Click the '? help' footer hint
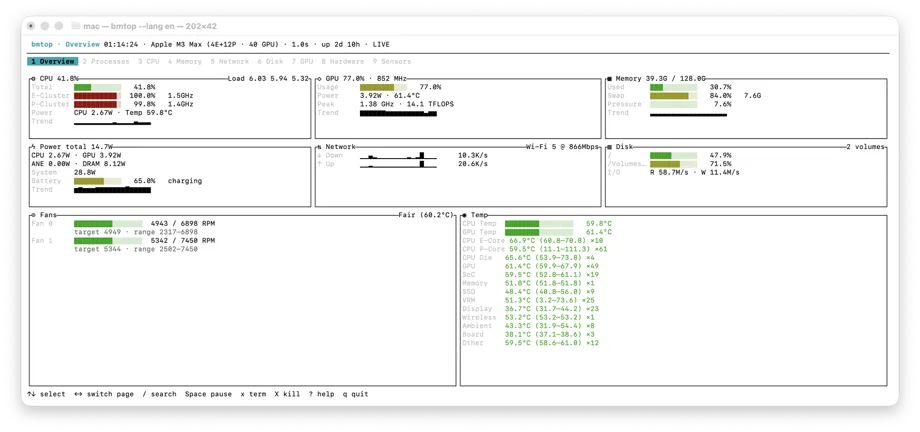Image resolution: width=920 pixels, height=432 pixels. coord(322,394)
